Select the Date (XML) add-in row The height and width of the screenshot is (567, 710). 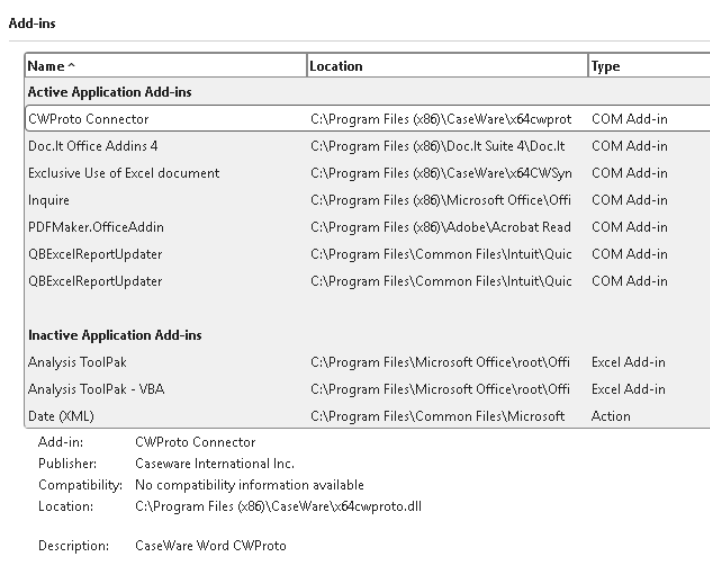click(x=368, y=416)
